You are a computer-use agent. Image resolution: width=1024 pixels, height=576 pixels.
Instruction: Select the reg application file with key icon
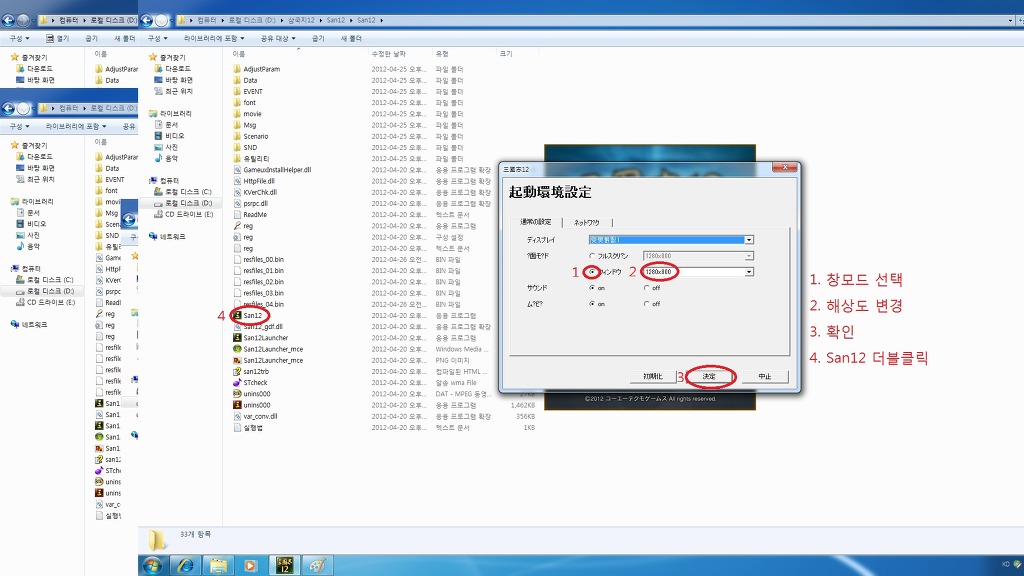pos(248,225)
